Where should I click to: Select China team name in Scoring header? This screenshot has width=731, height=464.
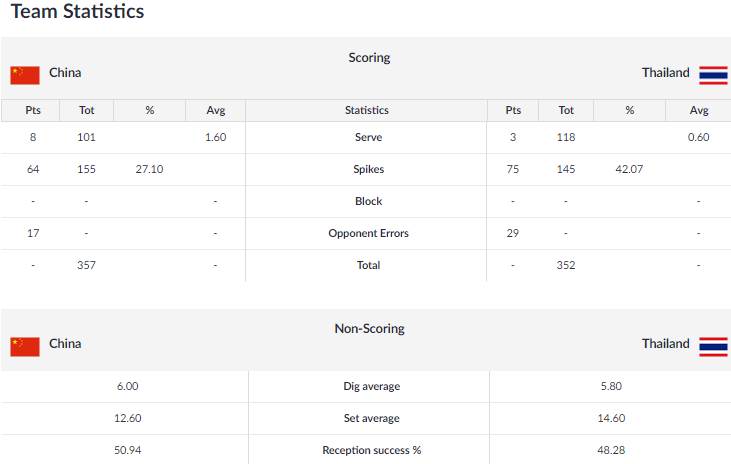pyautogui.click(x=65, y=73)
